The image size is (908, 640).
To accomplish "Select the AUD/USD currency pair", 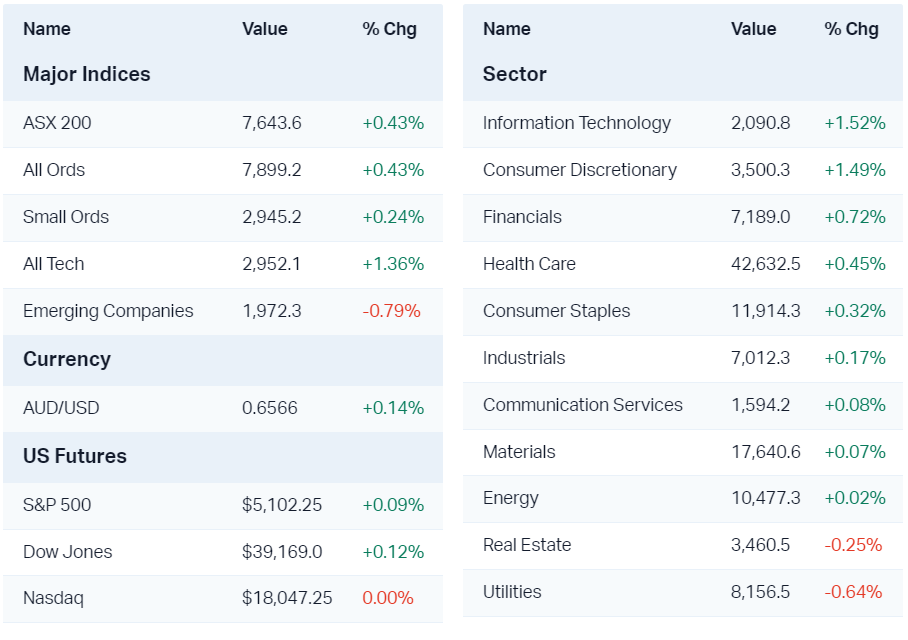I will [x=61, y=408].
